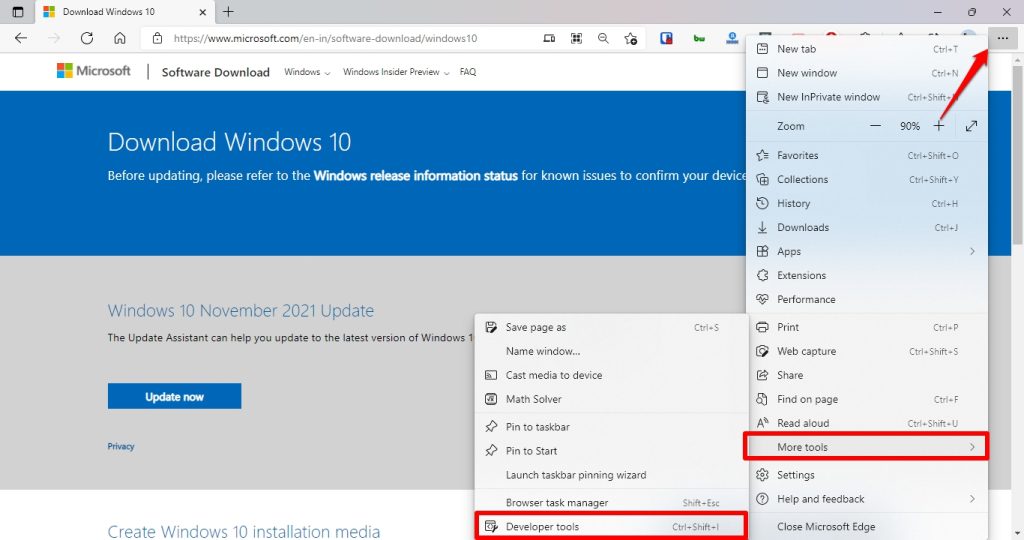Open Downloads from the menu

(x=866, y=227)
